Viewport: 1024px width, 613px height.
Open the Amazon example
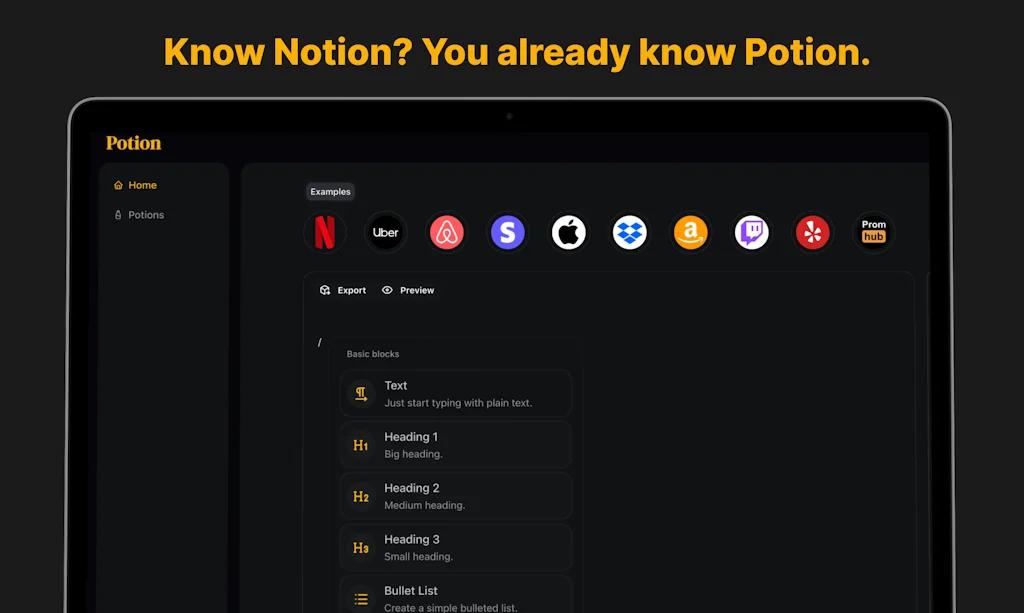click(x=690, y=232)
